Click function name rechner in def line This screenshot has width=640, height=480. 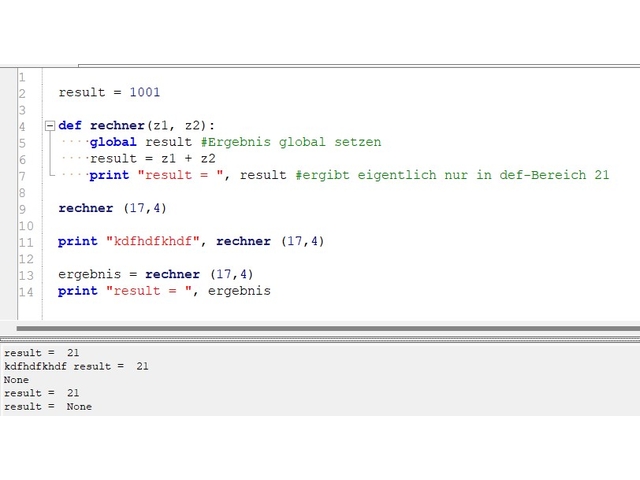[x=118, y=125]
